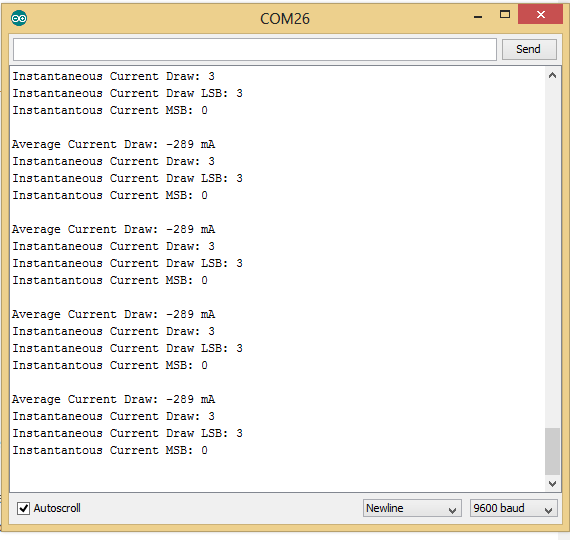570x540 pixels.
Task: Toggle the Autoscroll checkbox
Action: pos(23,508)
